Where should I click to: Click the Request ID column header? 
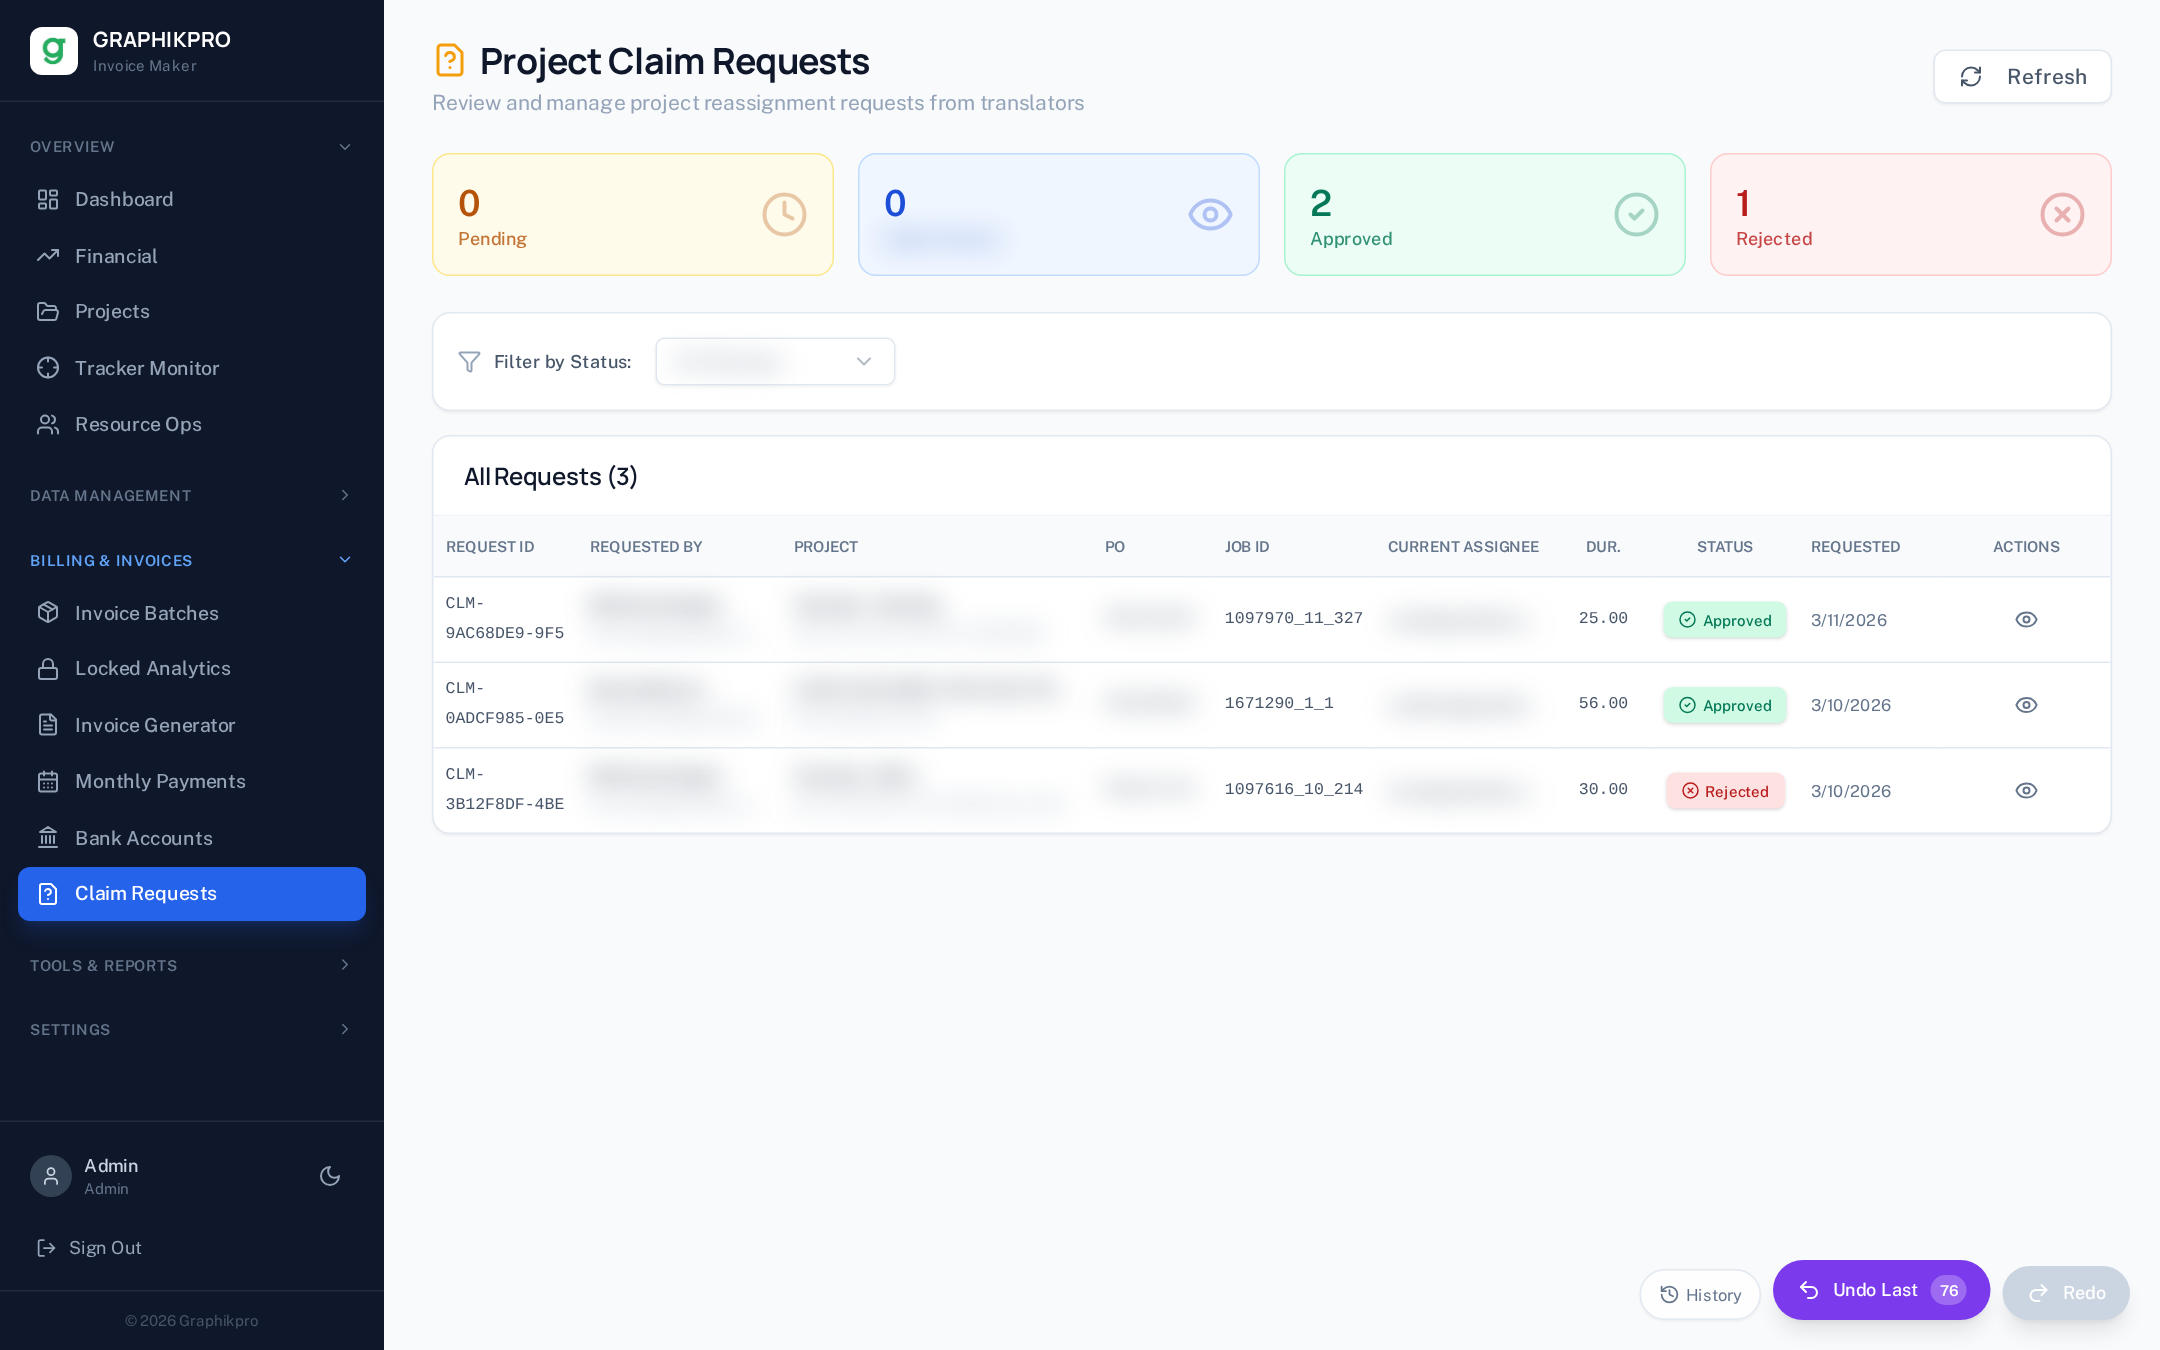click(x=490, y=547)
